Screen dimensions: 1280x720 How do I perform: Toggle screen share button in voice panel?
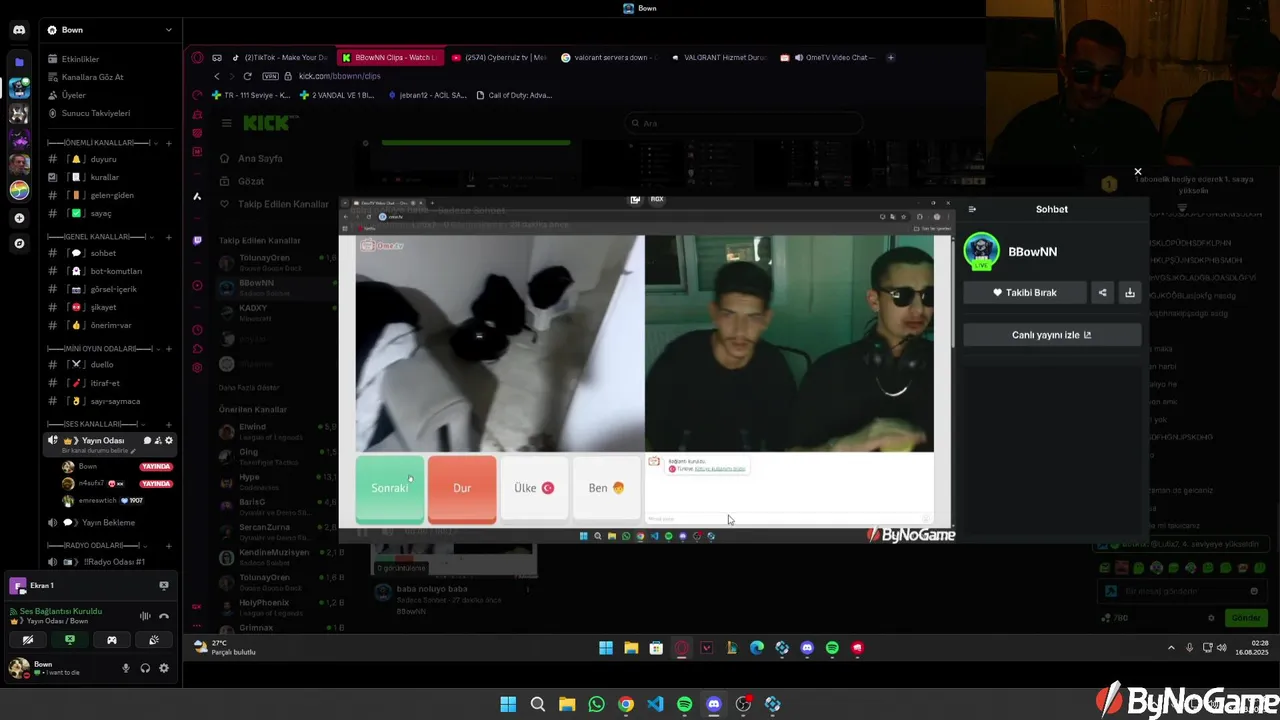70,640
